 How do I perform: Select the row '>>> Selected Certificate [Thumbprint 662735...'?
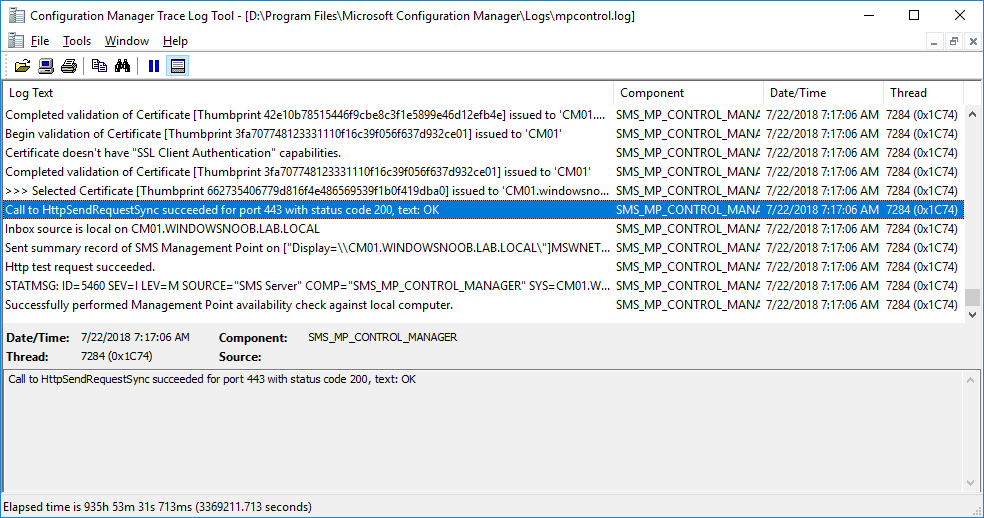click(x=483, y=191)
